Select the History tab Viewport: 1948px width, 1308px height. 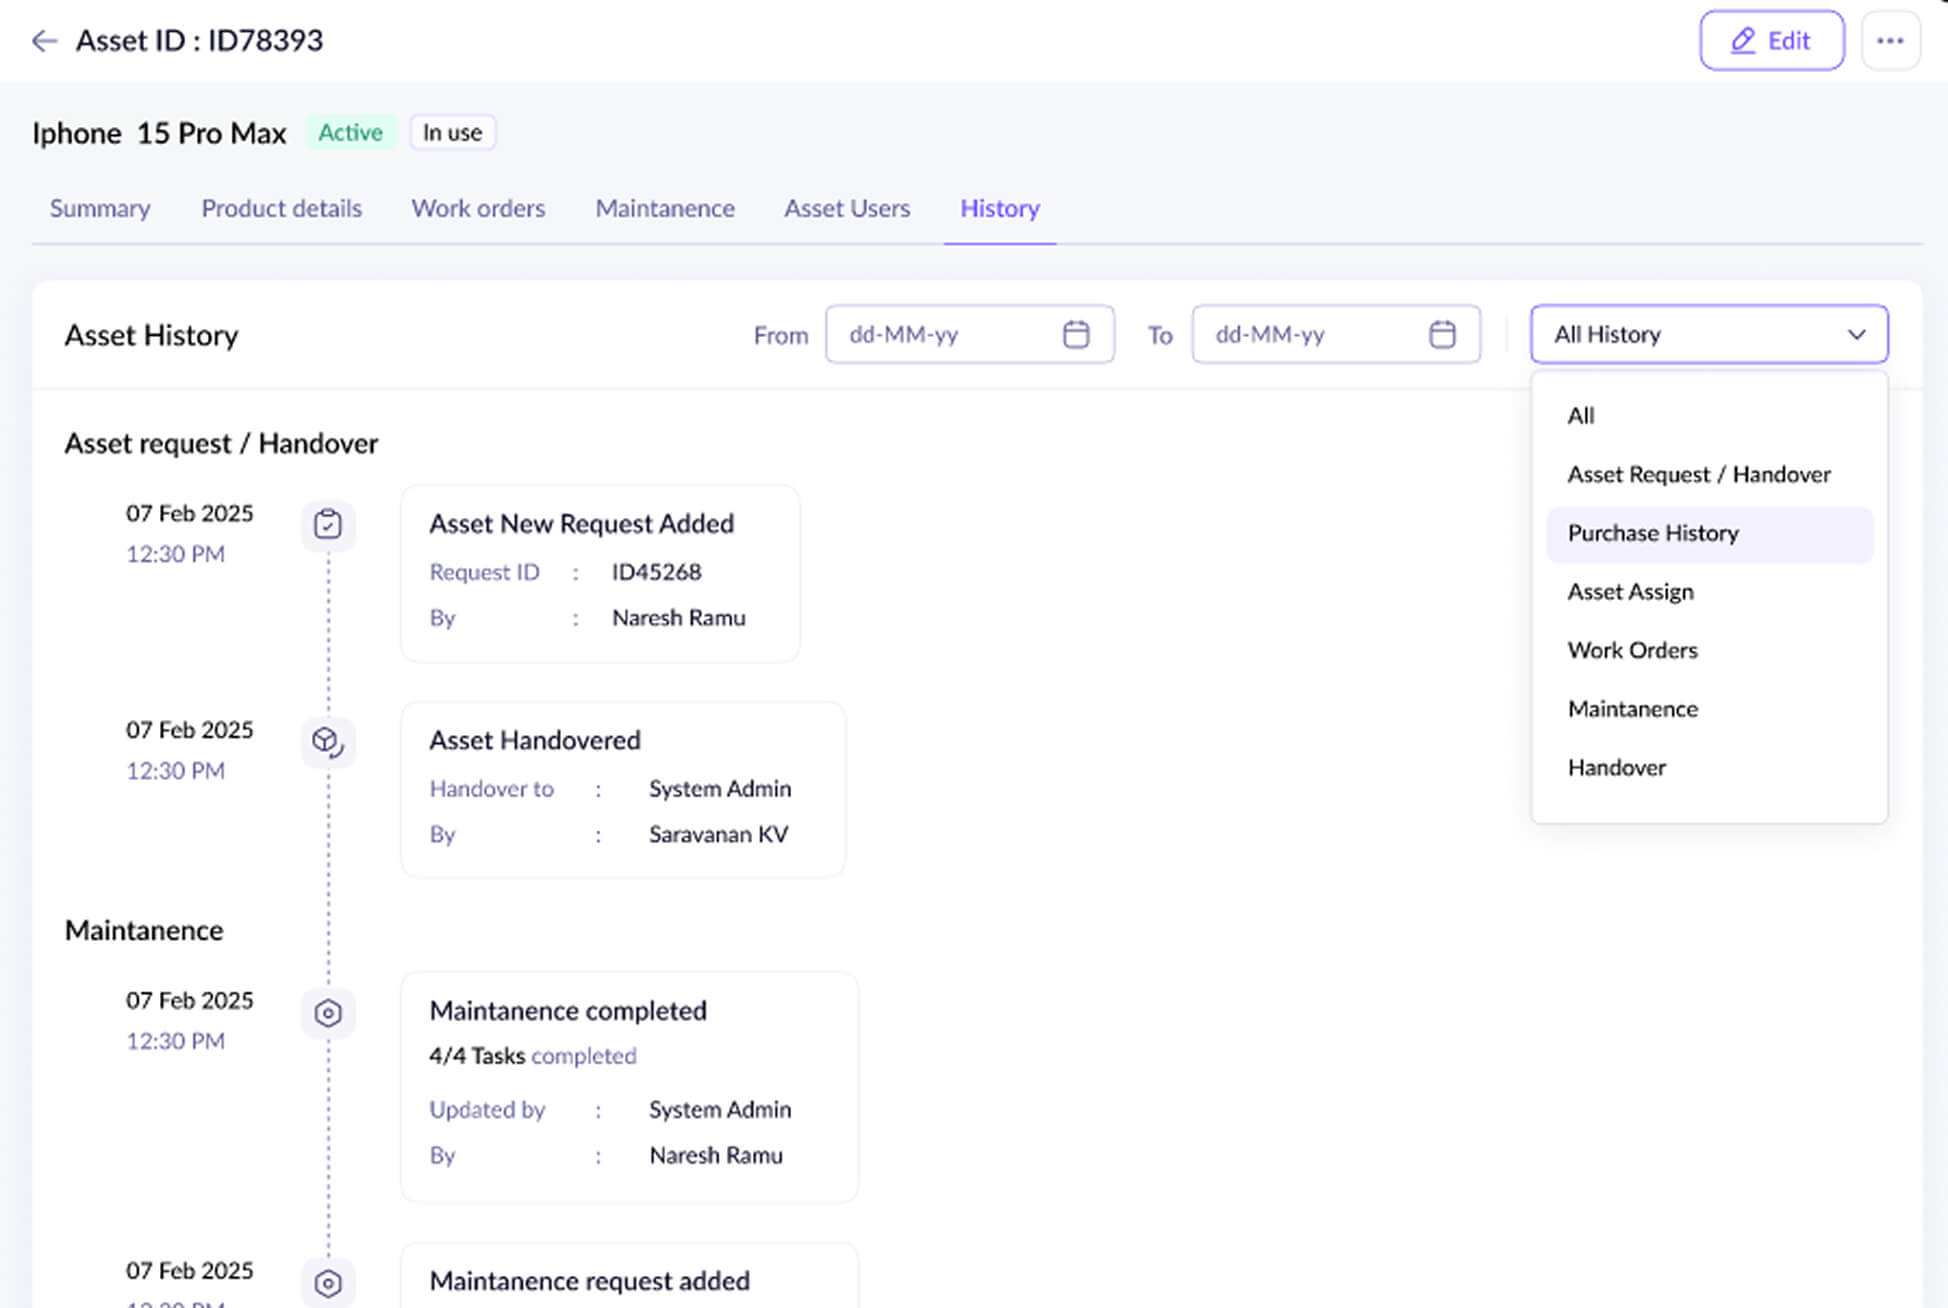pyautogui.click(x=1000, y=208)
